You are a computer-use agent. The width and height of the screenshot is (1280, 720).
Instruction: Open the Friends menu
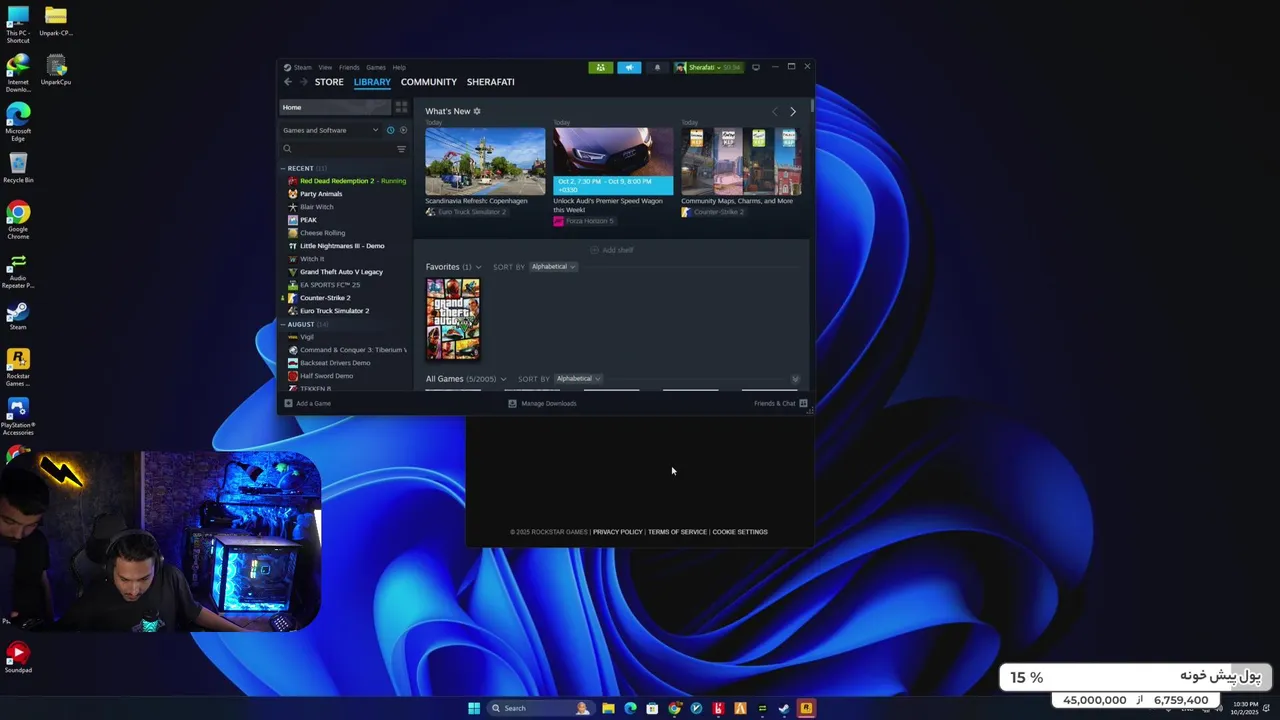pyautogui.click(x=349, y=67)
